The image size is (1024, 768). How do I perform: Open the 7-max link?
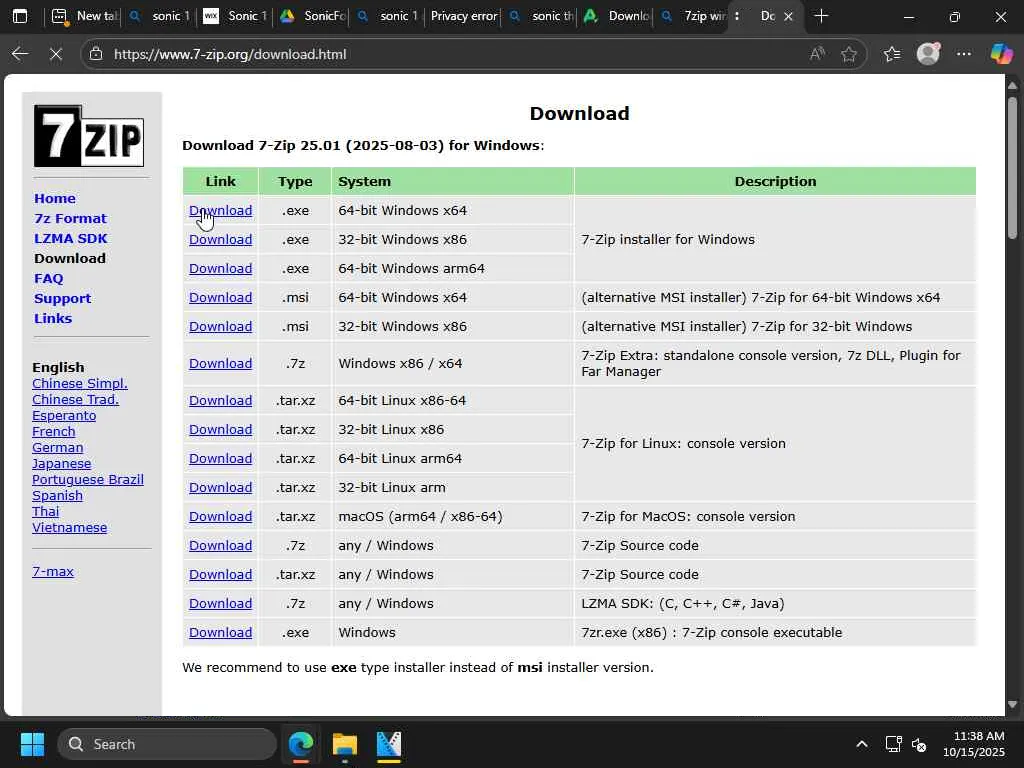[x=53, y=571]
